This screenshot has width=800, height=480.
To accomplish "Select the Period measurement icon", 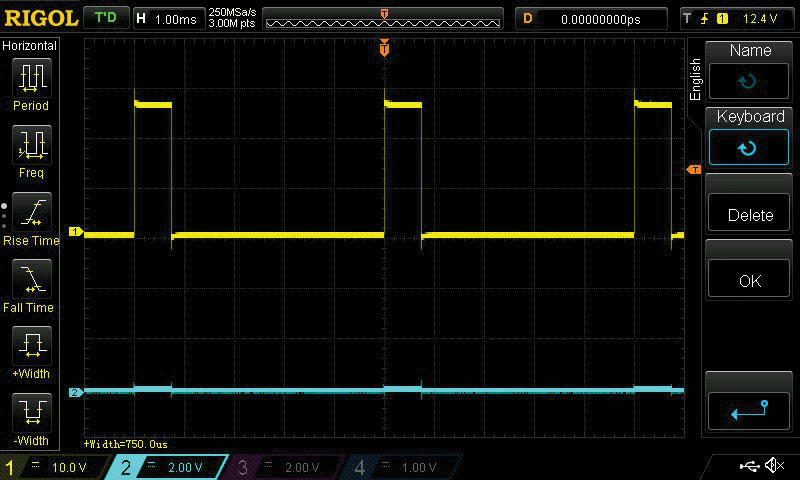I will (x=31, y=78).
